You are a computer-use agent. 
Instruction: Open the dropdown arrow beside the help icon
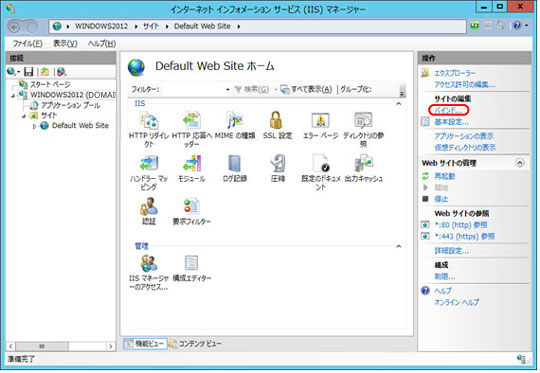(526, 26)
